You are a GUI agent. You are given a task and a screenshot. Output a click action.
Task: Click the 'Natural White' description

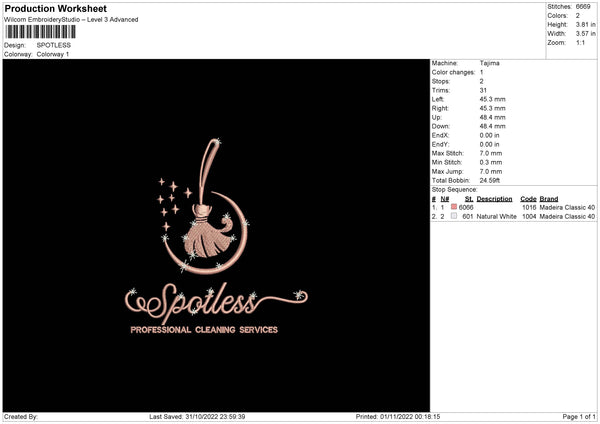pos(497,217)
